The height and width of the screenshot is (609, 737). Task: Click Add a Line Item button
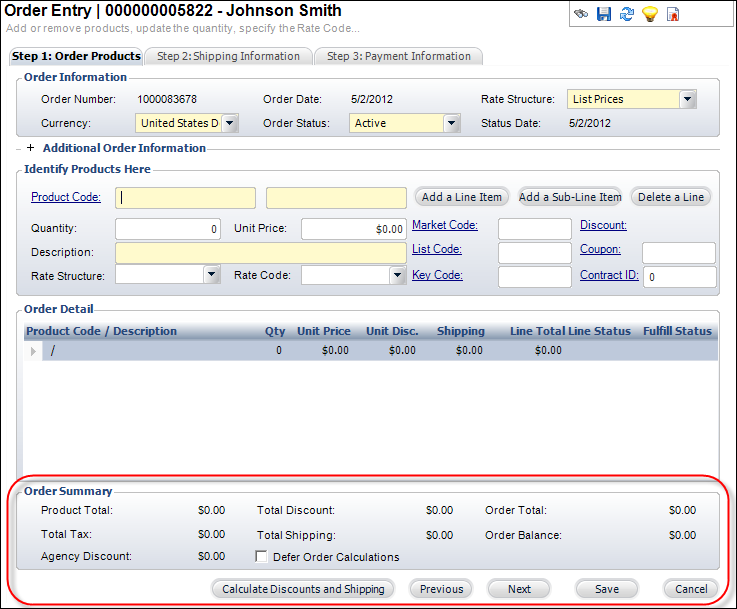(461, 197)
